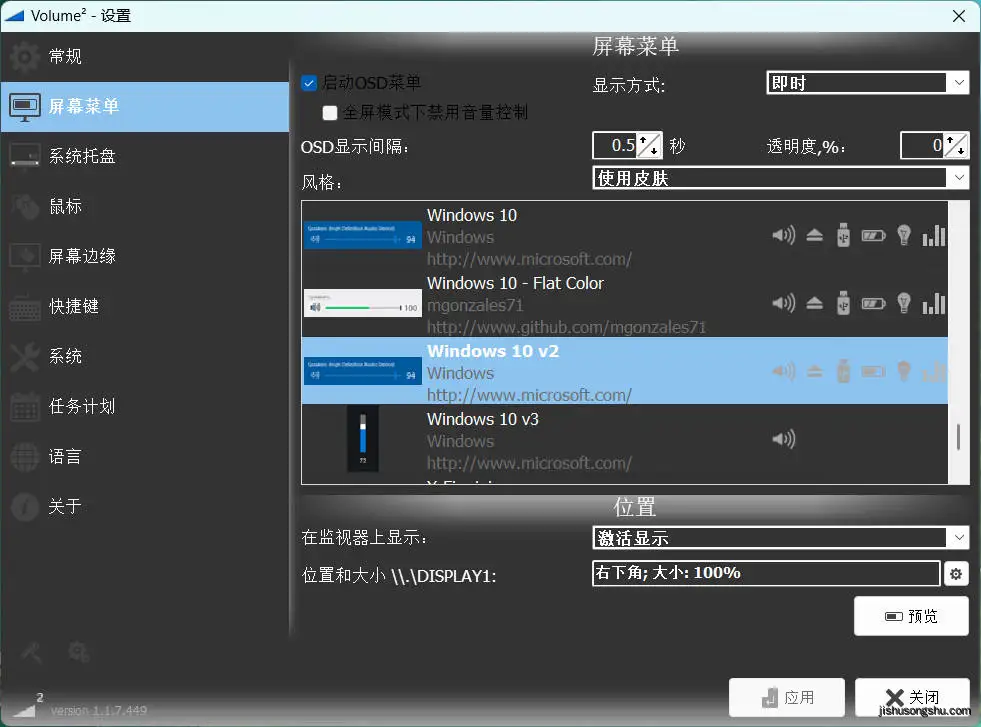The width and height of the screenshot is (981, 727).
Task: Click the faded tools icon at the sidebar bottom
Action: (x=31, y=653)
